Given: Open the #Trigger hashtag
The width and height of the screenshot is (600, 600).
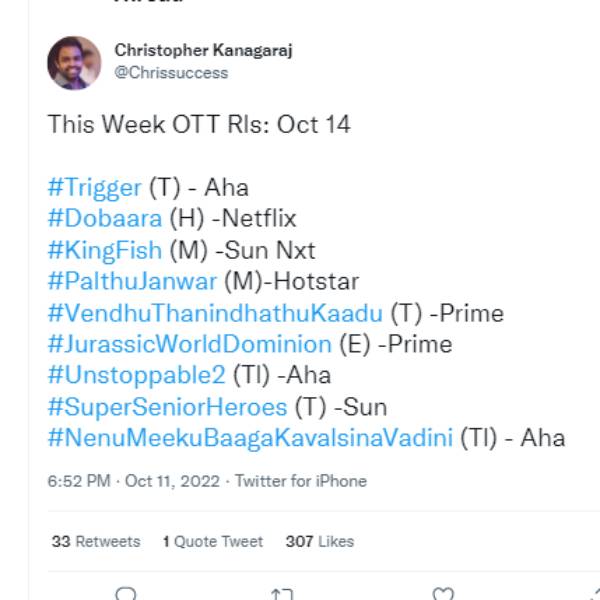Looking at the screenshot, I should [x=94, y=187].
